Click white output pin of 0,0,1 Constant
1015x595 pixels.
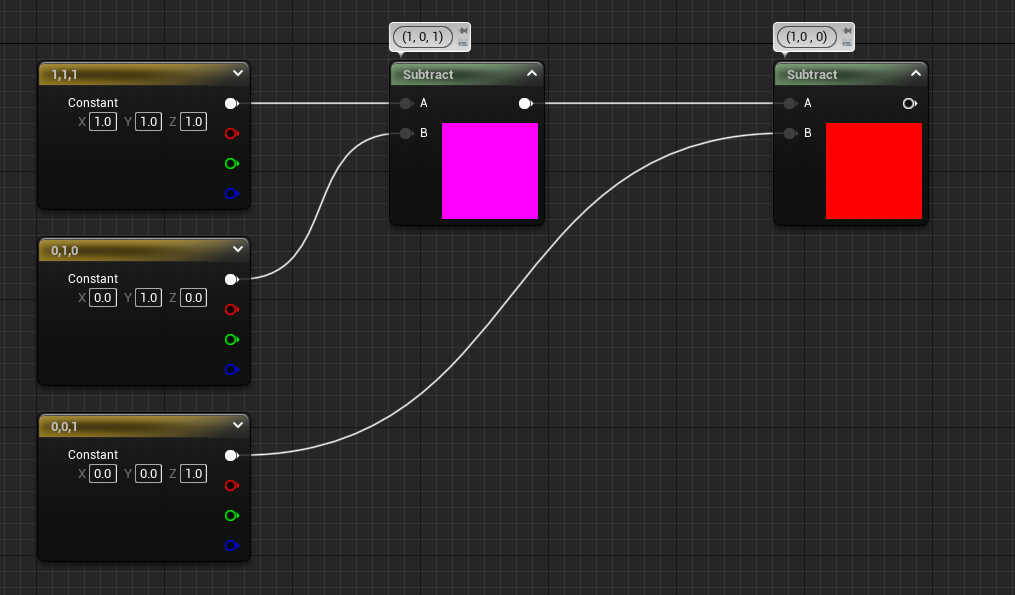231,455
